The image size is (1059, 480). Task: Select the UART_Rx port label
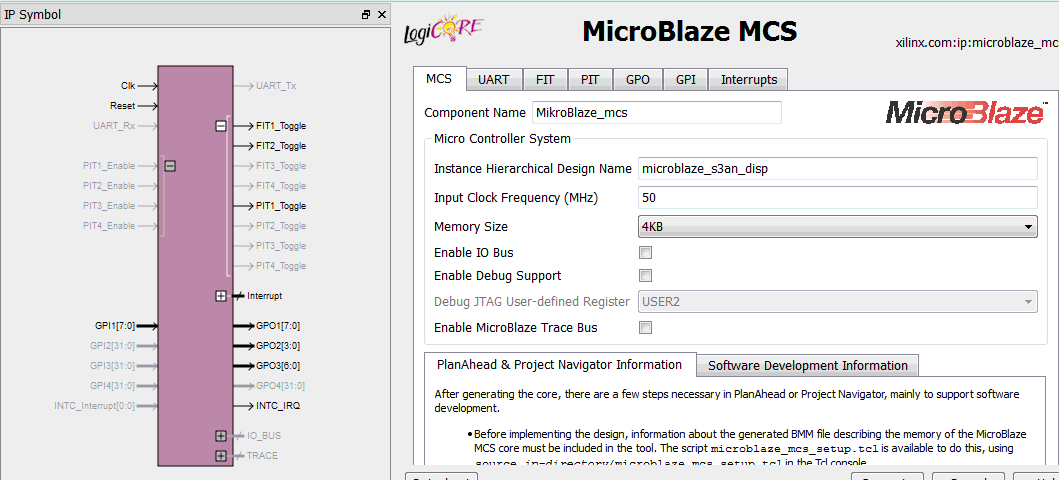point(114,126)
